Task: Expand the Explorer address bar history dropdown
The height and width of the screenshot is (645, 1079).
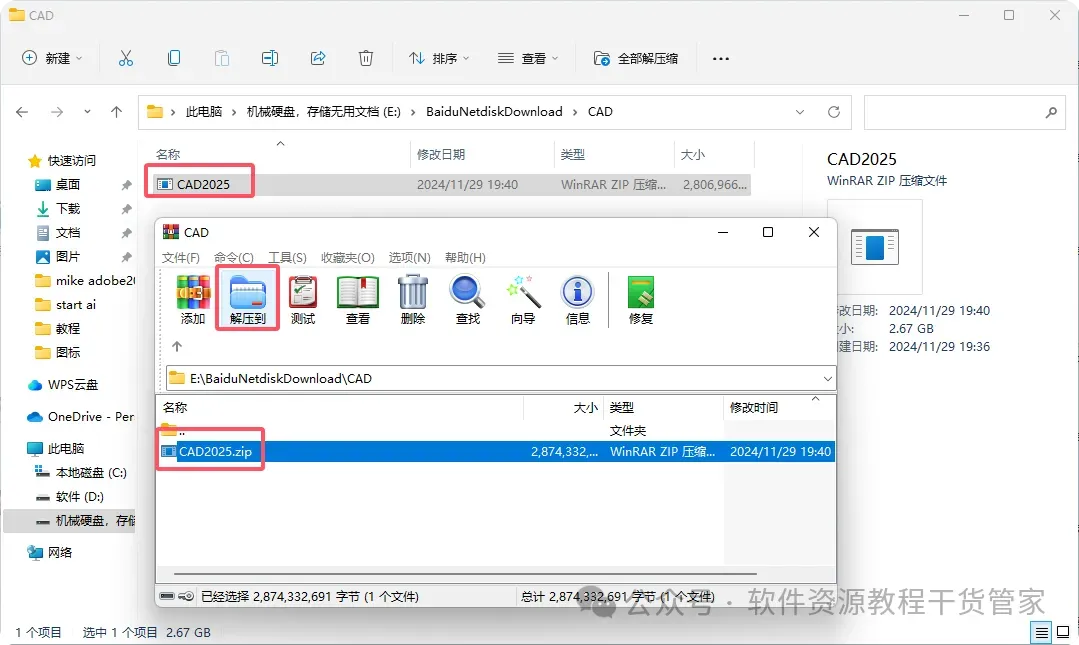Action: [x=800, y=112]
